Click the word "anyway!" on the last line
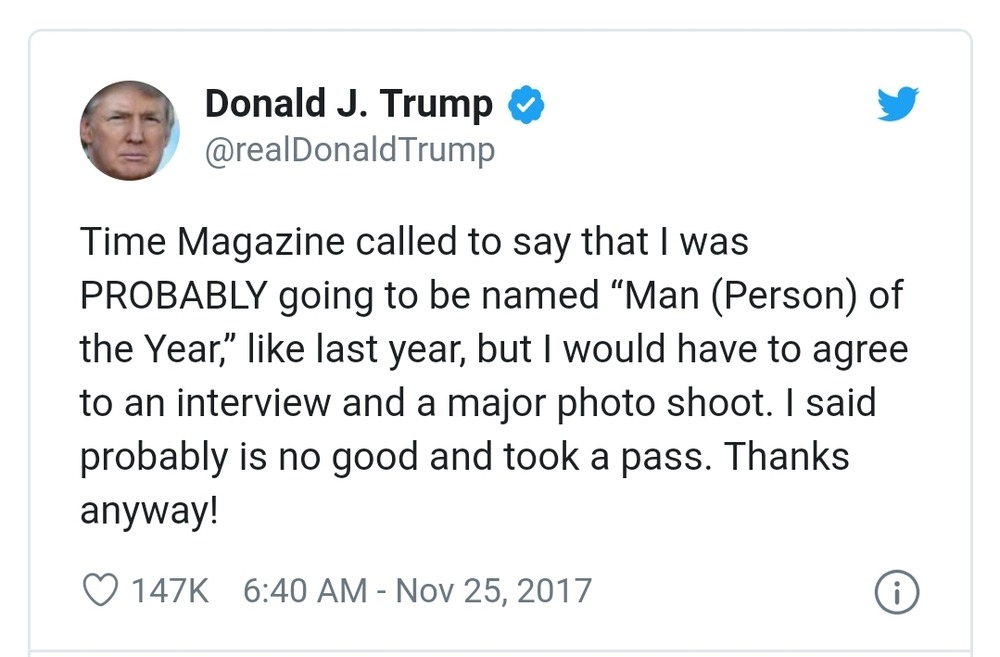The width and height of the screenshot is (1000, 657). coord(148,510)
